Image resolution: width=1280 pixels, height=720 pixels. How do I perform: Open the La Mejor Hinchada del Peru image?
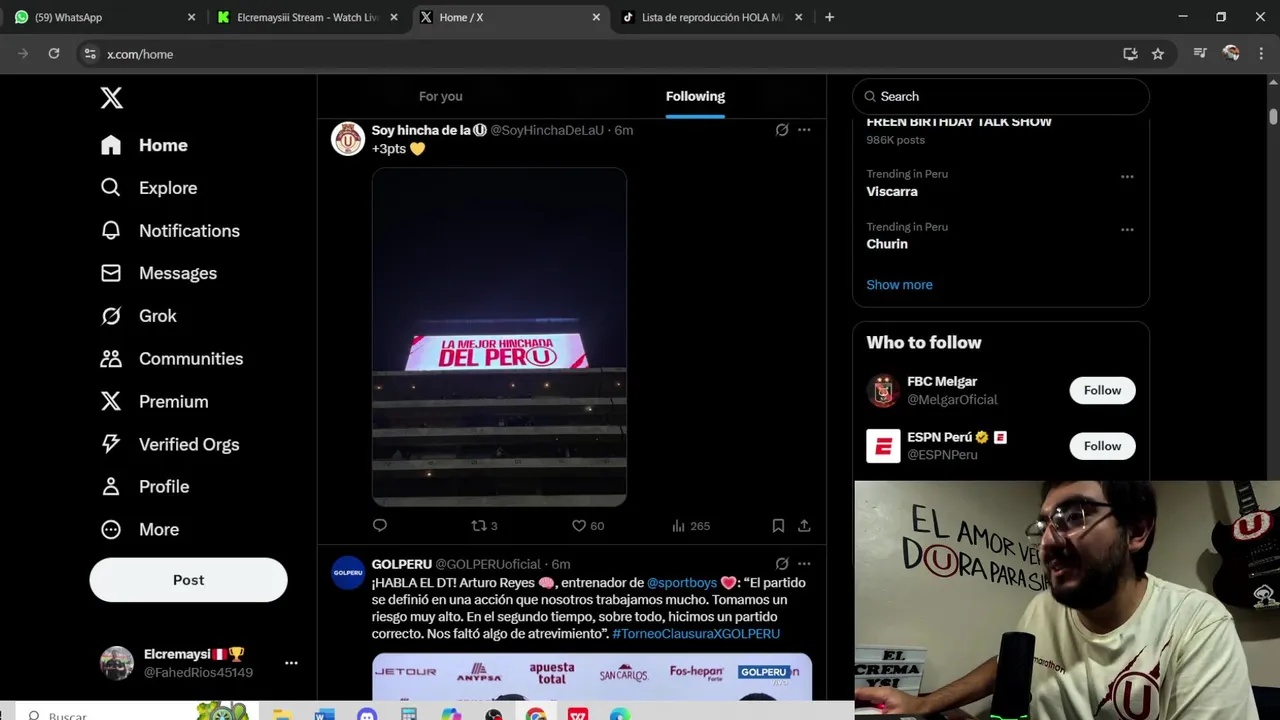tap(499, 336)
